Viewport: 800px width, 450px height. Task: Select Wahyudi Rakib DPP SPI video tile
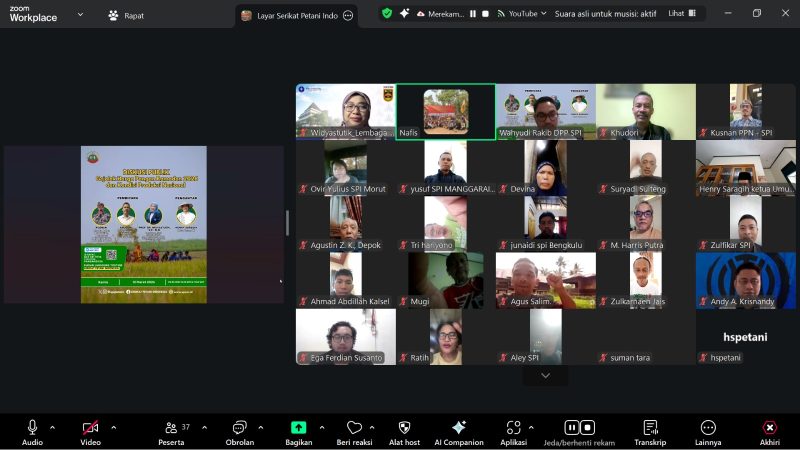pyautogui.click(x=545, y=111)
